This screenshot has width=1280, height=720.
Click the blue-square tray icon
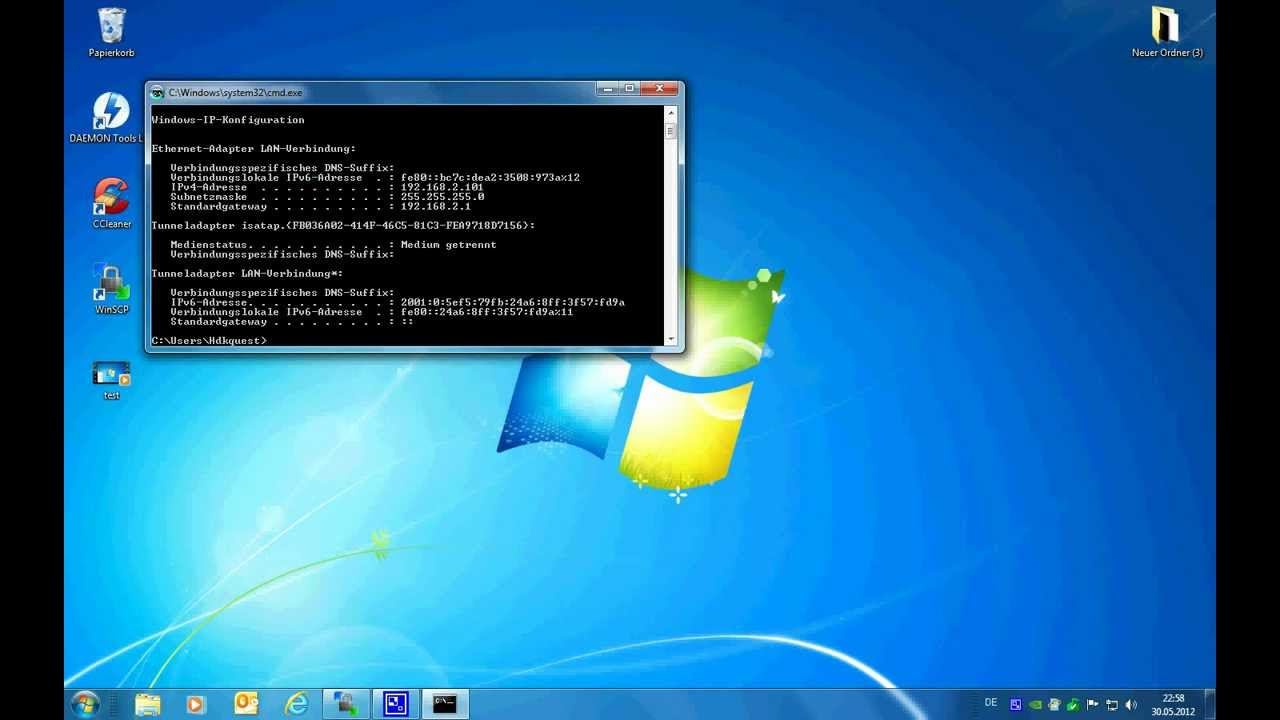click(1015, 705)
